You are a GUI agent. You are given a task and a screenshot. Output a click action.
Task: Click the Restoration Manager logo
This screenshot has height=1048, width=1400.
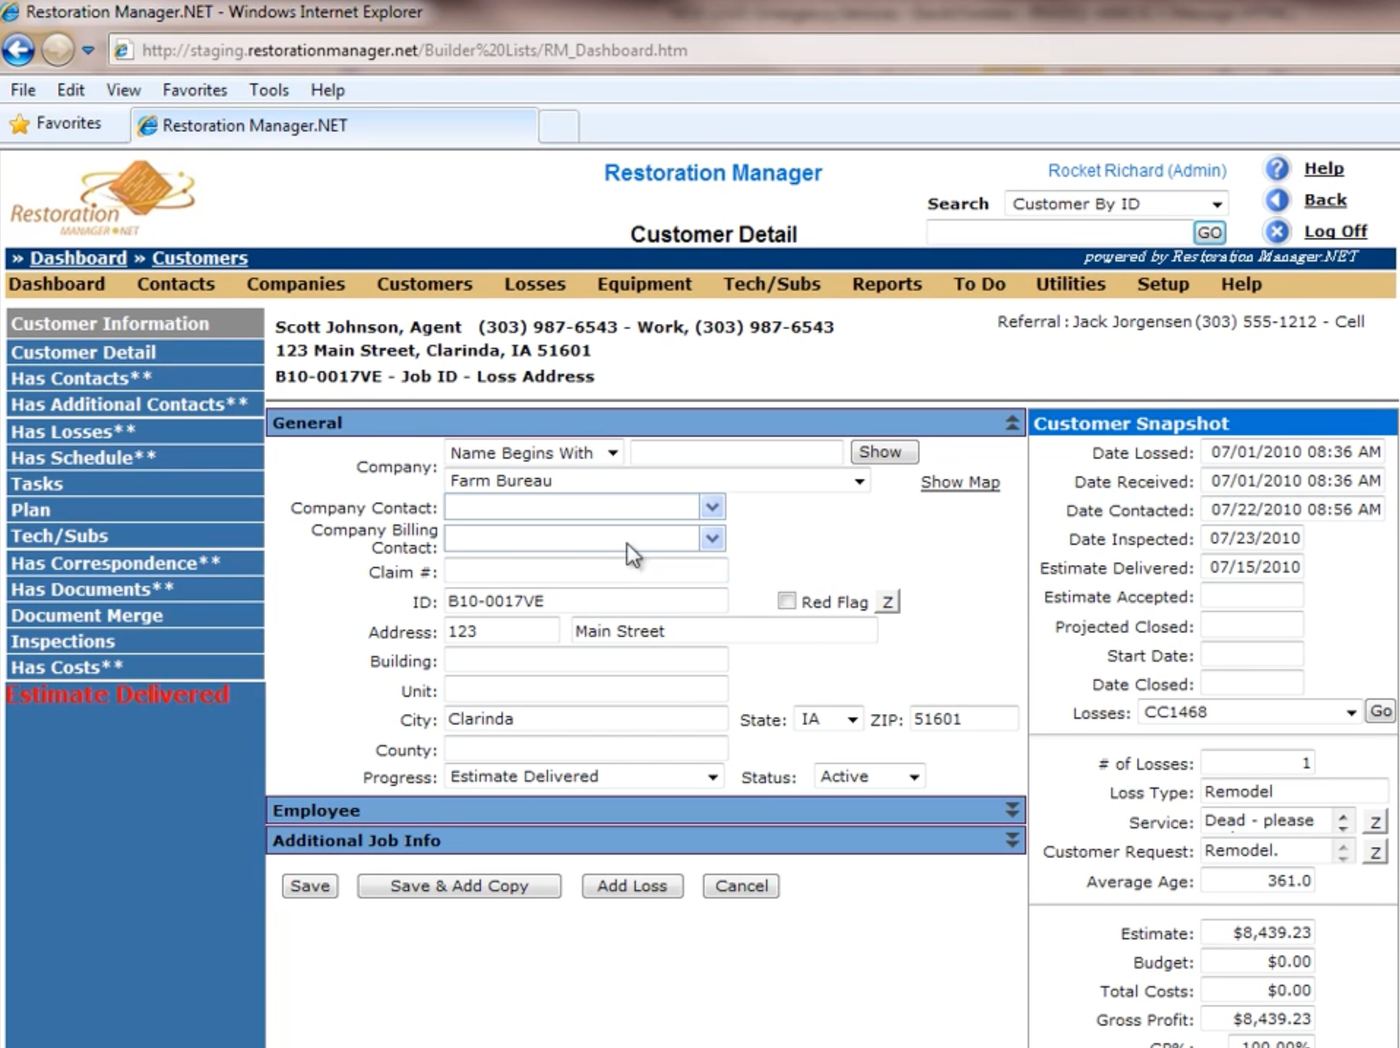tap(103, 198)
